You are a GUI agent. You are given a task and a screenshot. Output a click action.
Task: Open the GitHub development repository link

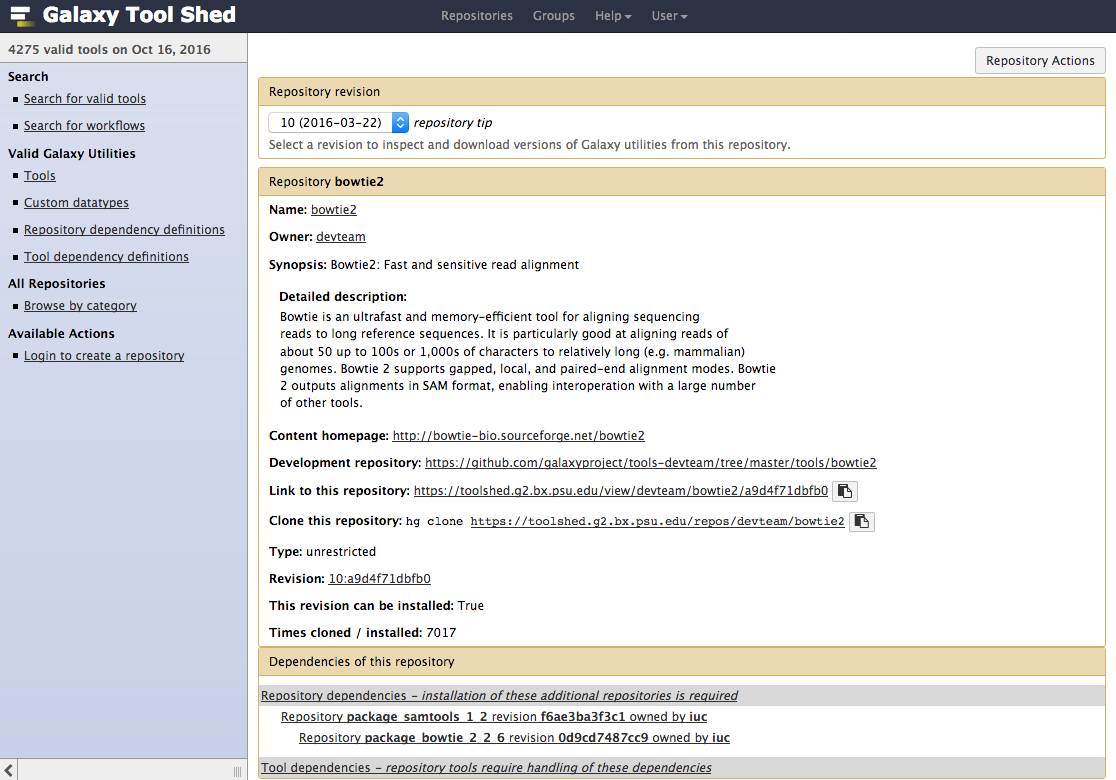(651, 463)
